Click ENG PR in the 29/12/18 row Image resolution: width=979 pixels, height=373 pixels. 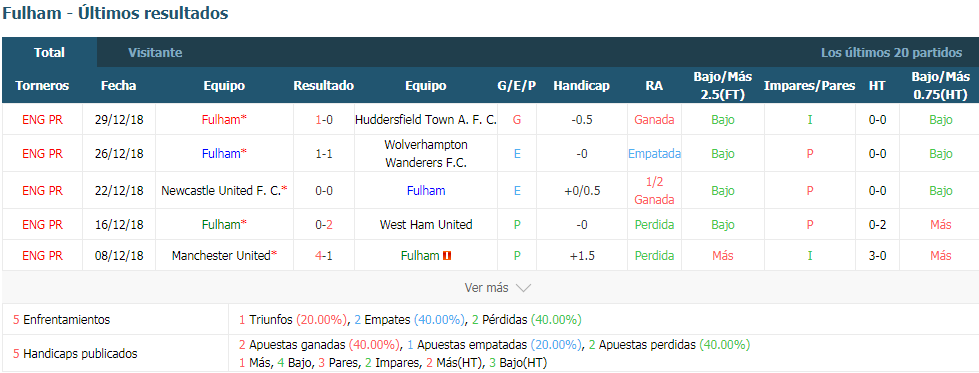[42, 119]
